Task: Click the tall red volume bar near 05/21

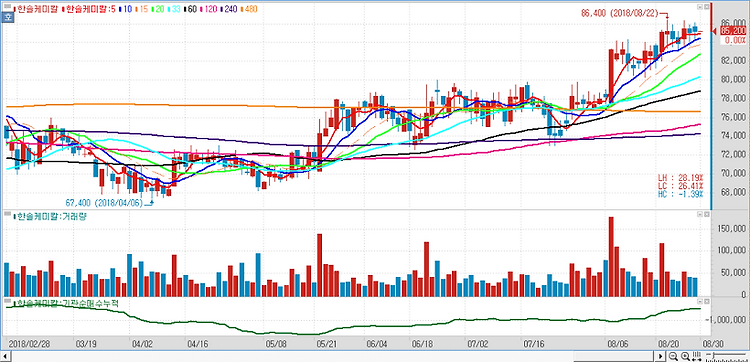Action: 320,265
